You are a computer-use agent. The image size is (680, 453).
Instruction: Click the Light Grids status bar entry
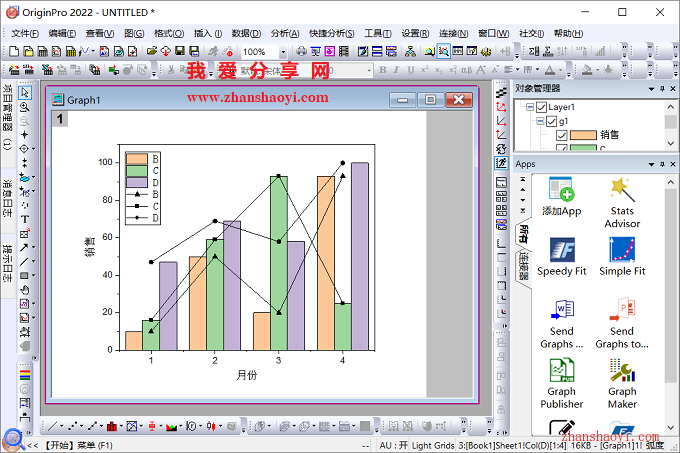[x=433, y=445]
